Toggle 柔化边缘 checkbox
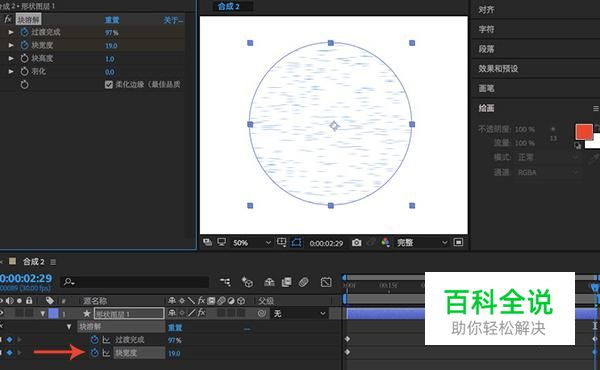 point(109,85)
